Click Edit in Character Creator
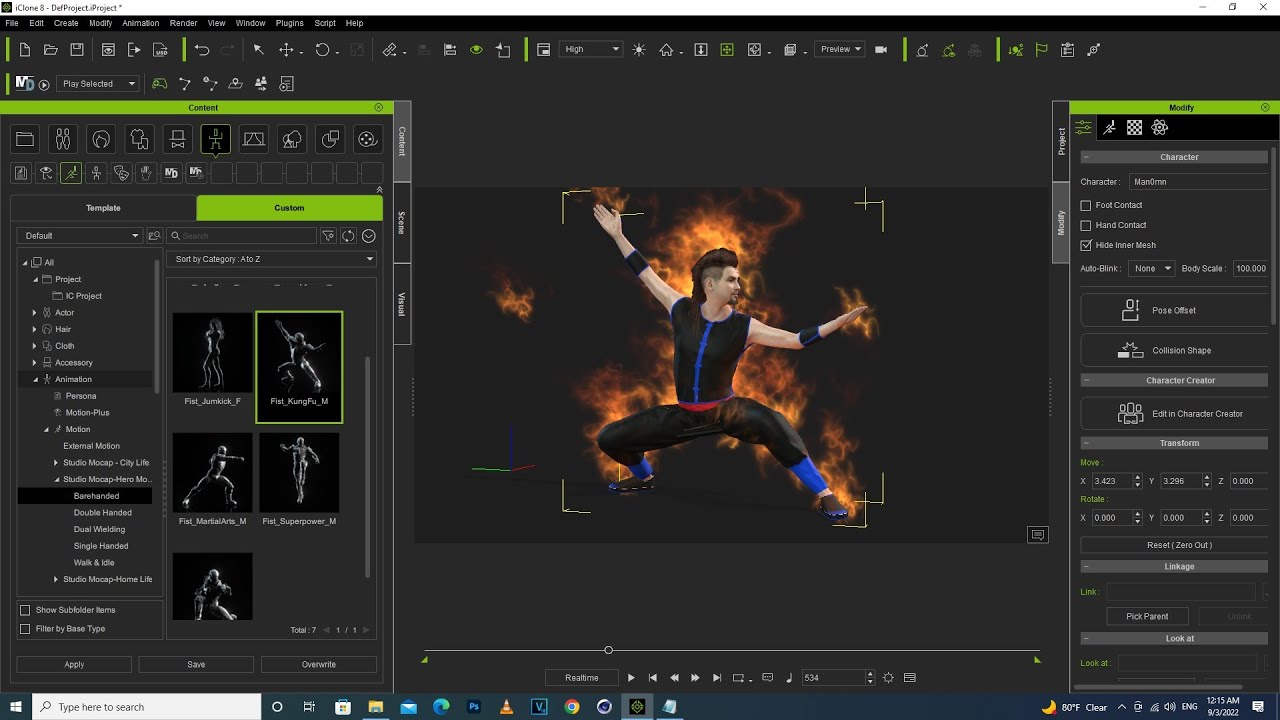 1174,413
